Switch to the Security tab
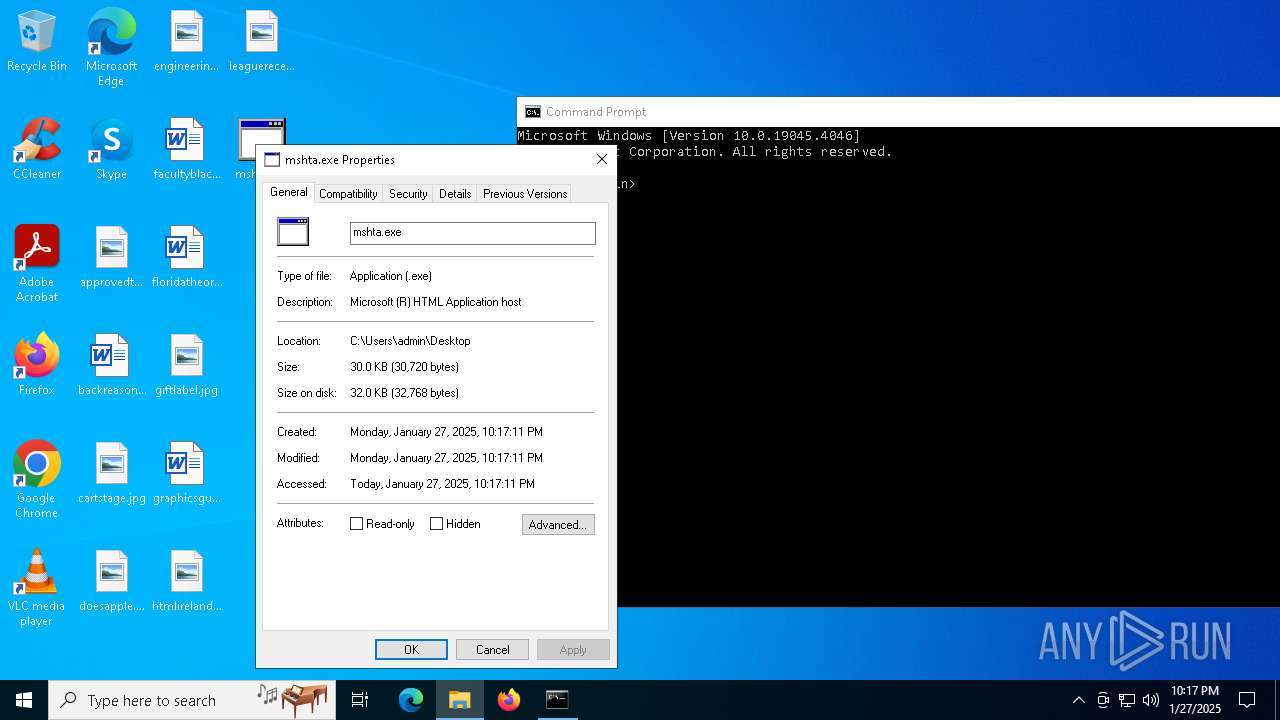This screenshot has height=720, width=1280. (408, 194)
